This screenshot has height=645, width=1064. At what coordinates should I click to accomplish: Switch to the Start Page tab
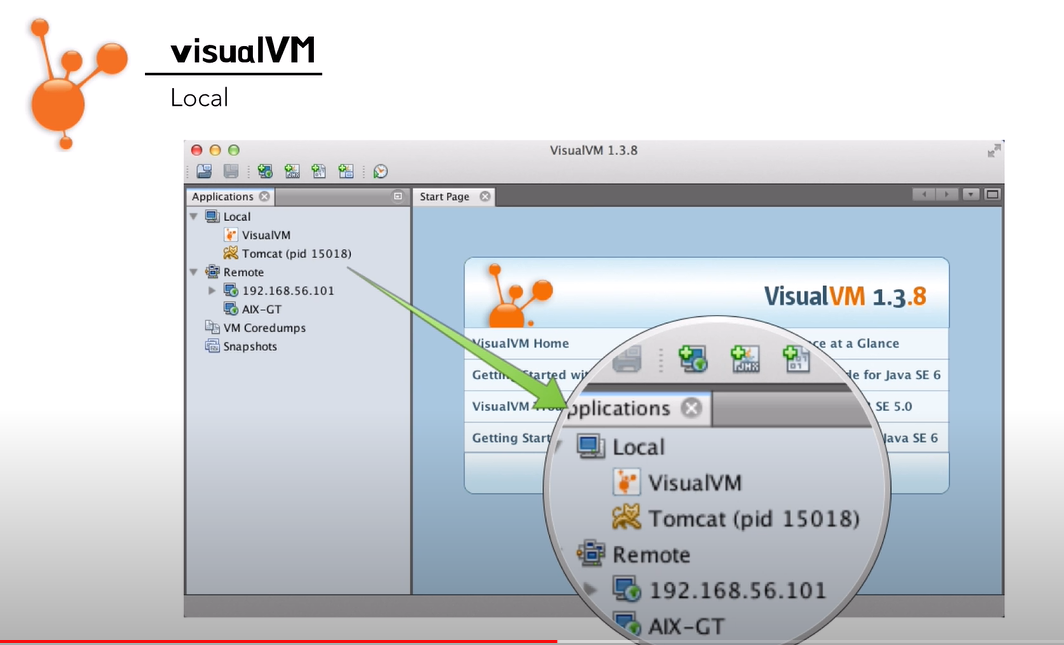coord(444,196)
